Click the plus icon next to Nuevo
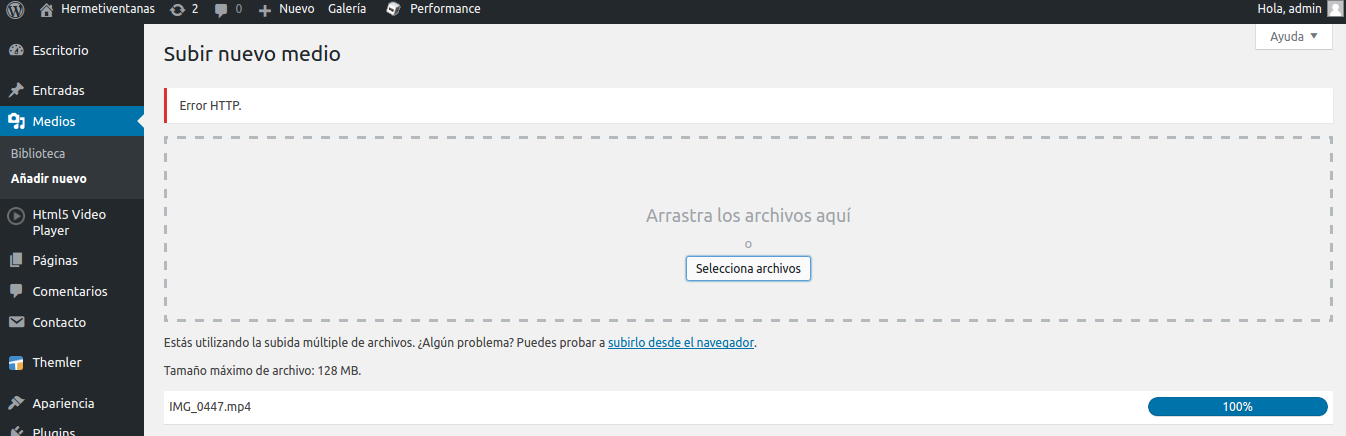Image resolution: width=1346 pixels, height=436 pixels. tap(265, 9)
